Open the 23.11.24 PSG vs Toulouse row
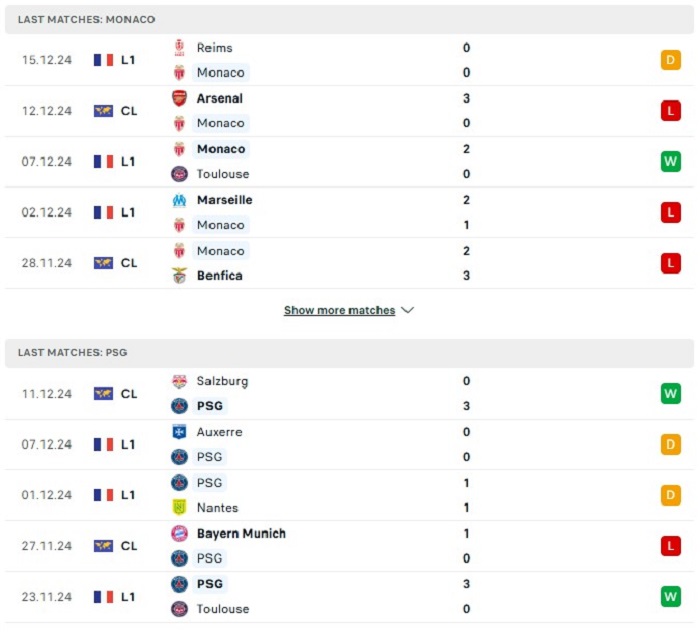The image size is (700, 633). tap(349, 596)
